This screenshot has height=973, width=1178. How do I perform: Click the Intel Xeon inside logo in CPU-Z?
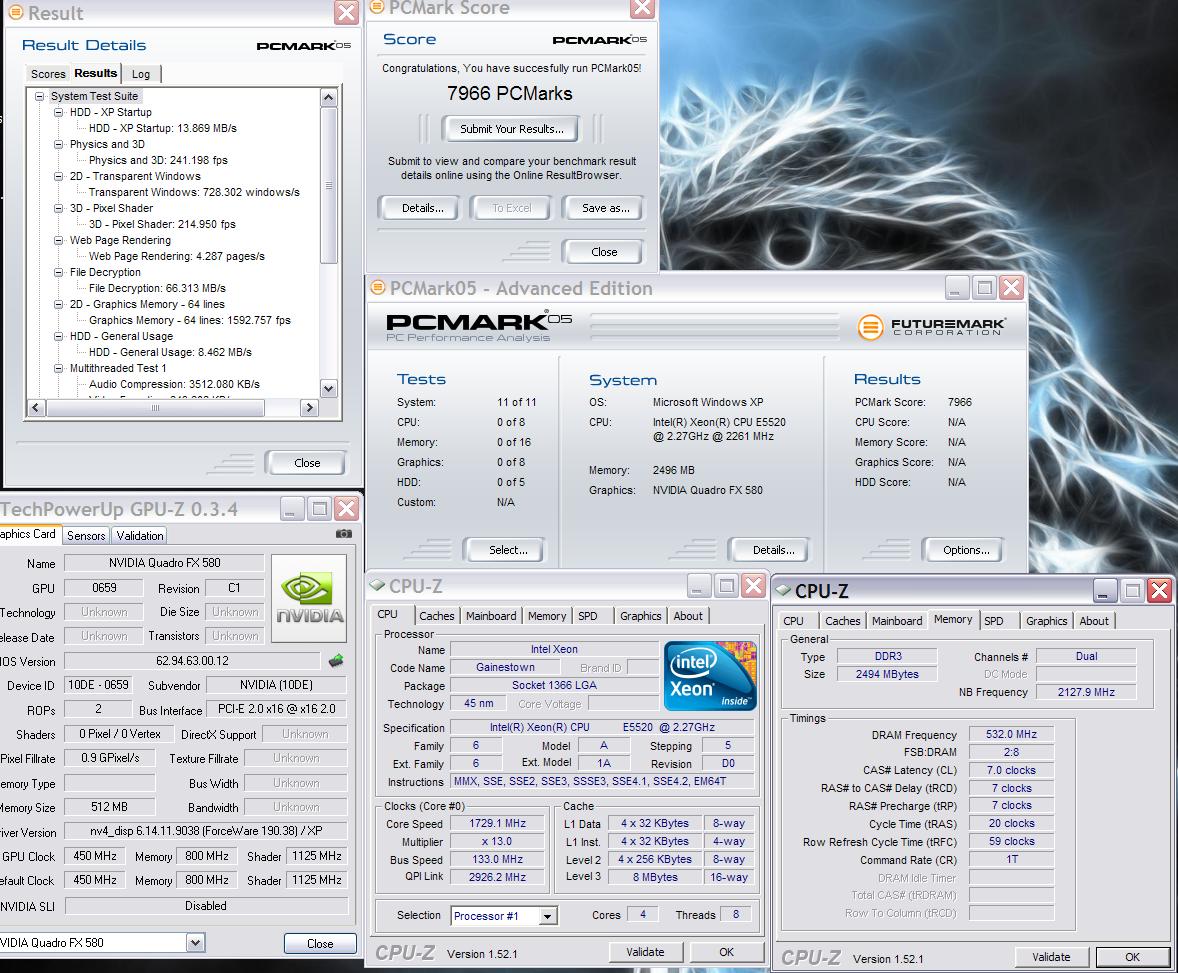[x=710, y=675]
